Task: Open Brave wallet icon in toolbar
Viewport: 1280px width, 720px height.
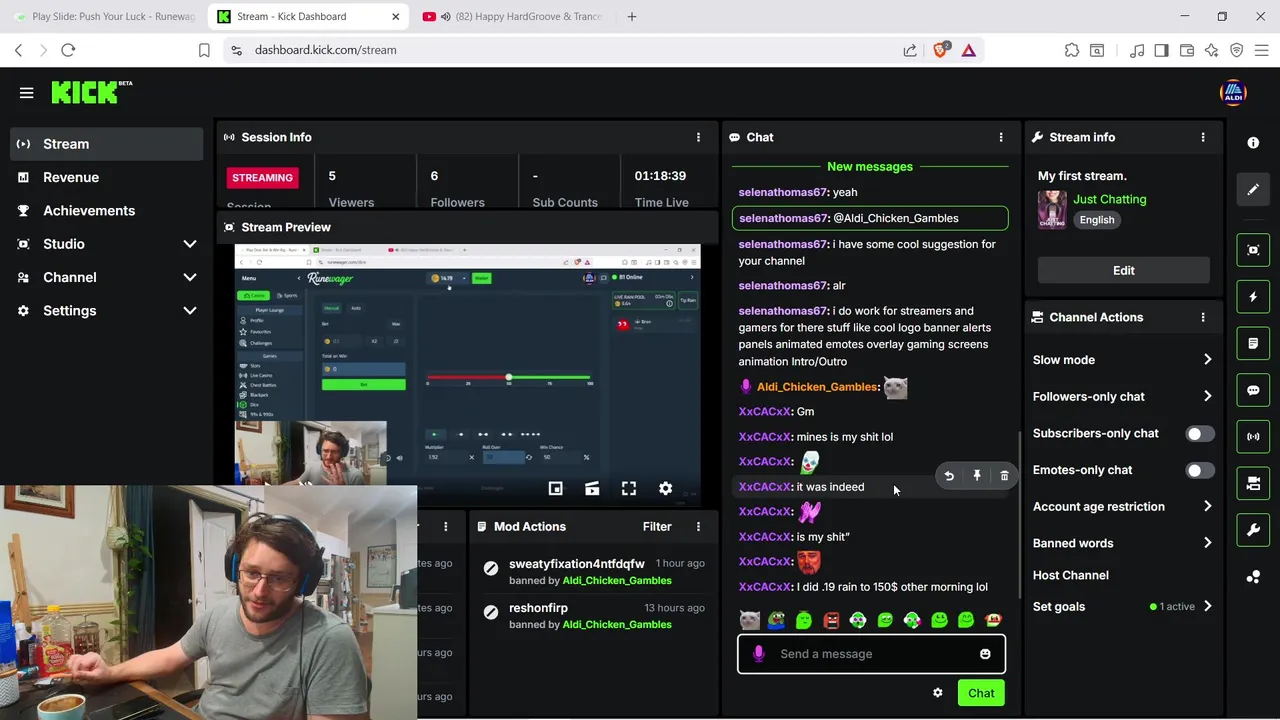Action: [x=1187, y=50]
